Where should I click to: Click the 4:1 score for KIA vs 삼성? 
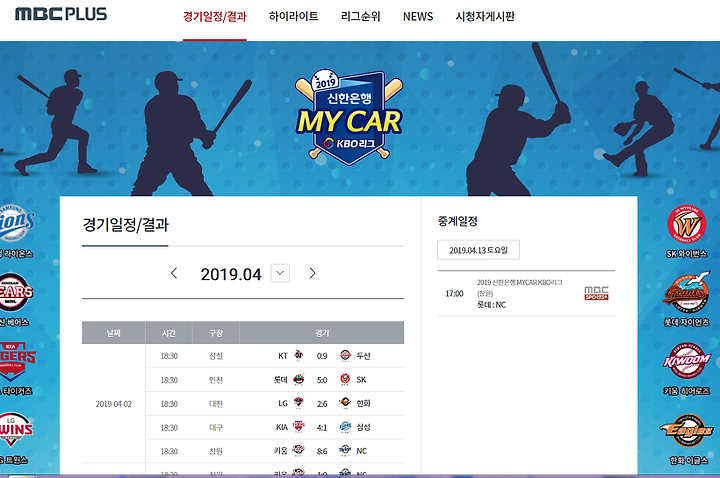tap(322, 427)
